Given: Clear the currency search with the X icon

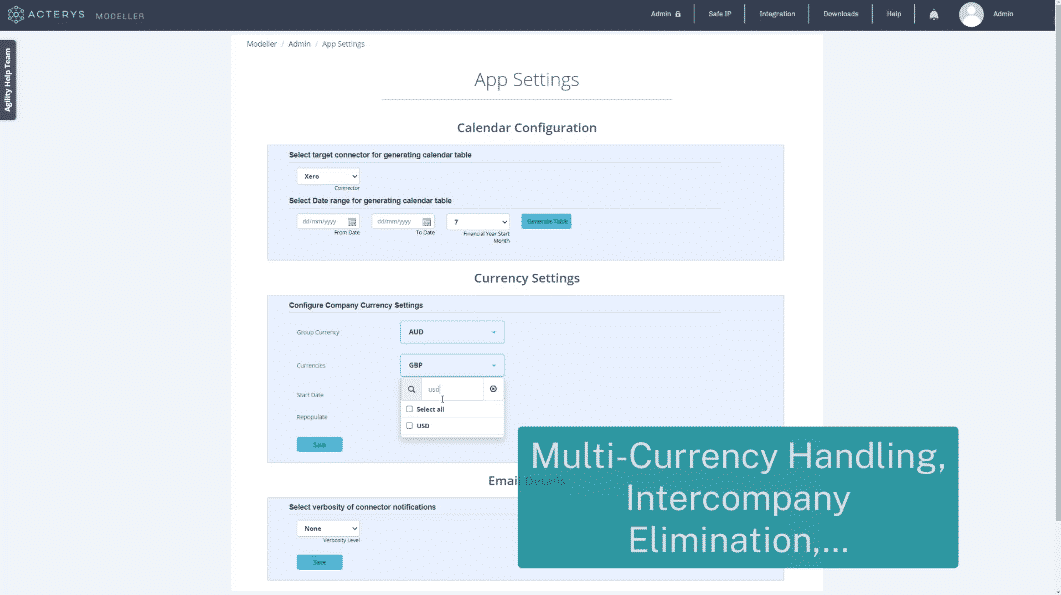Looking at the screenshot, I should [493, 389].
